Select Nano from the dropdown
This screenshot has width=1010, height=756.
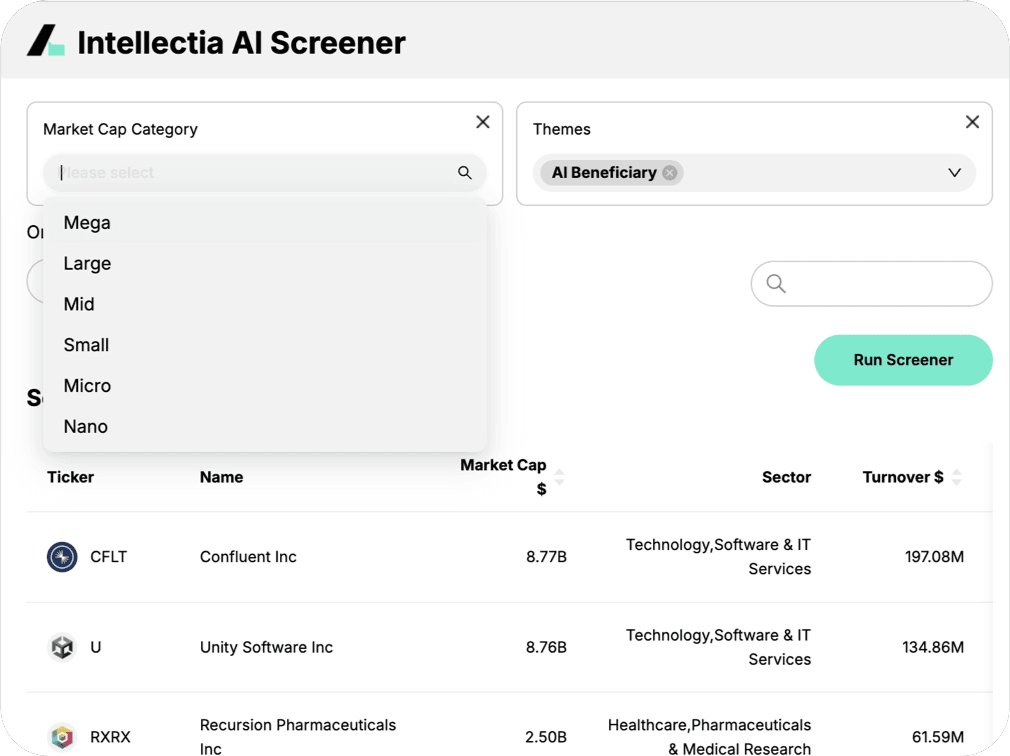point(85,427)
